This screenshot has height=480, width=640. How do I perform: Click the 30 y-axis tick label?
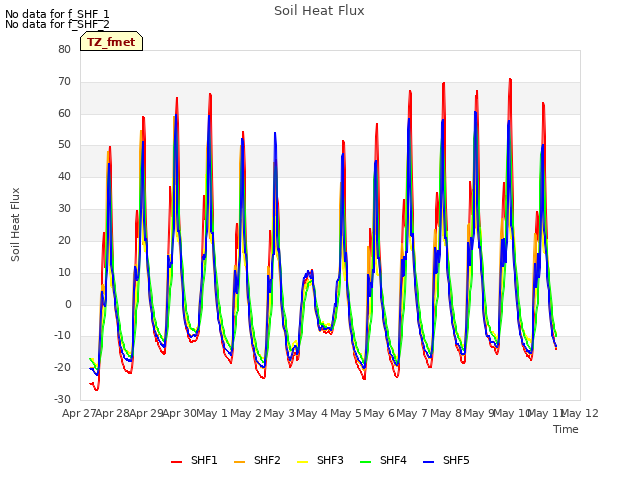(64, 209)
